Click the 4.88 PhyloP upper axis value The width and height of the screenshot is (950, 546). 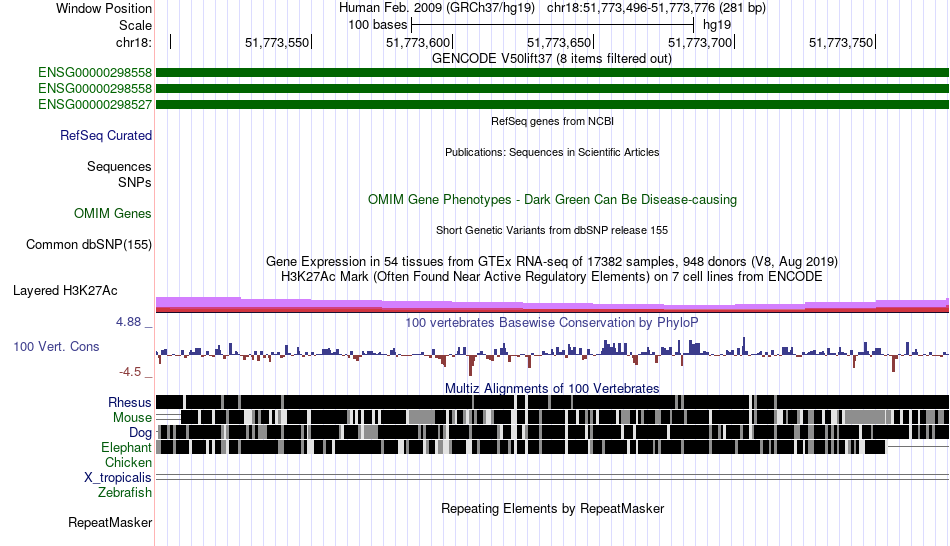(x=128, y=322)
